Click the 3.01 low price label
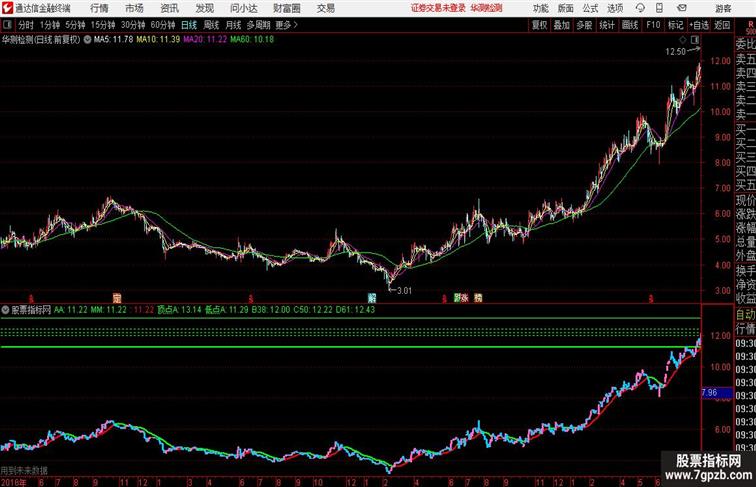This screenshot has width=756, height=487. (x=404, y=291)
